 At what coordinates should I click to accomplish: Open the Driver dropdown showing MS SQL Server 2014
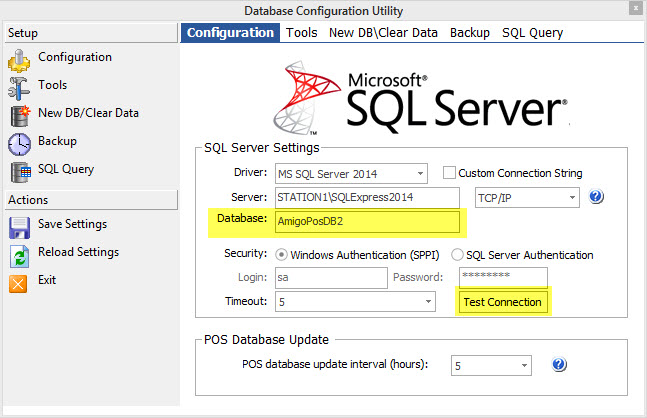point(351,174)
